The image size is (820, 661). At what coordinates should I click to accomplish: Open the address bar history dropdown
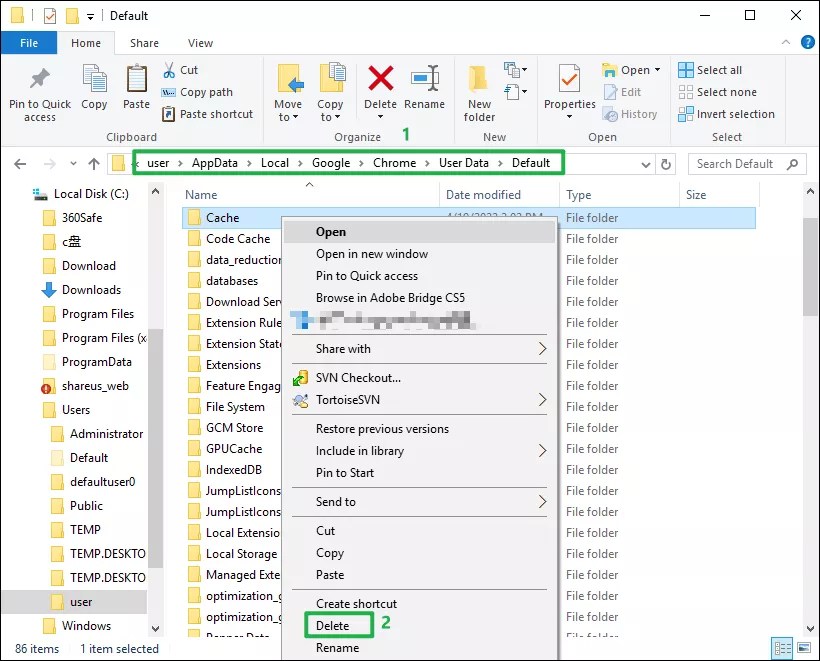point(646,165)
